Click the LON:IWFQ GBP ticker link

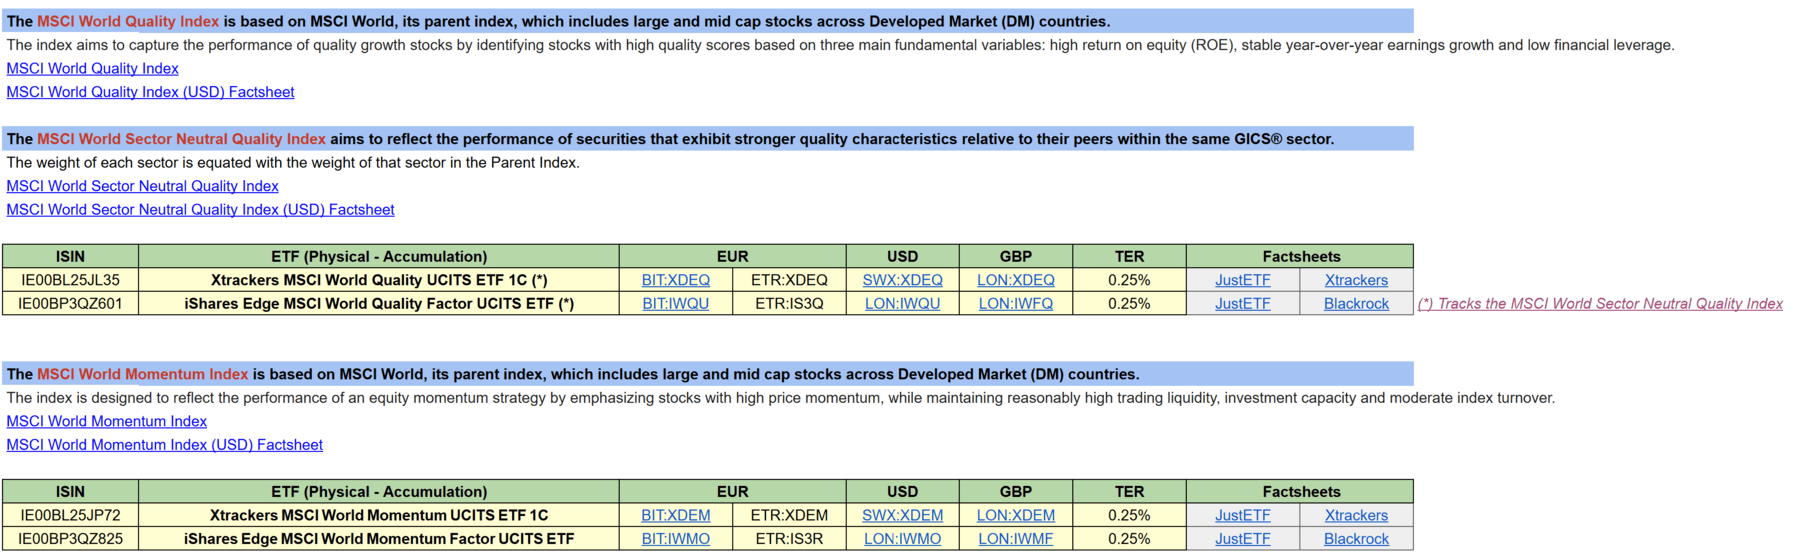coord(1015,304)
